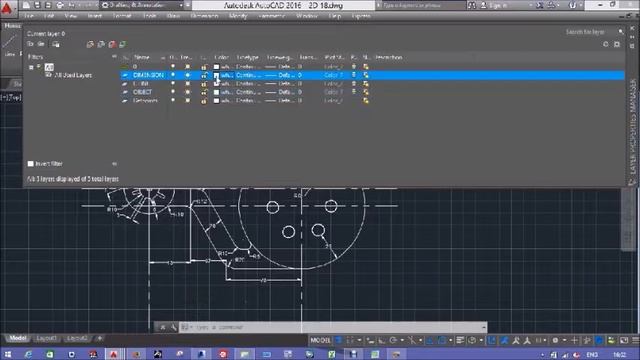640x360 pixels.
Task: Sort layers by Linetype column header
Action: 248,58
